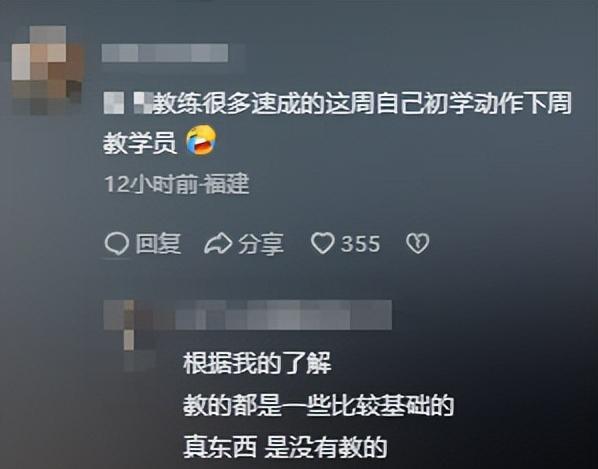Click the 分享 share label

[x=261, y=244]
